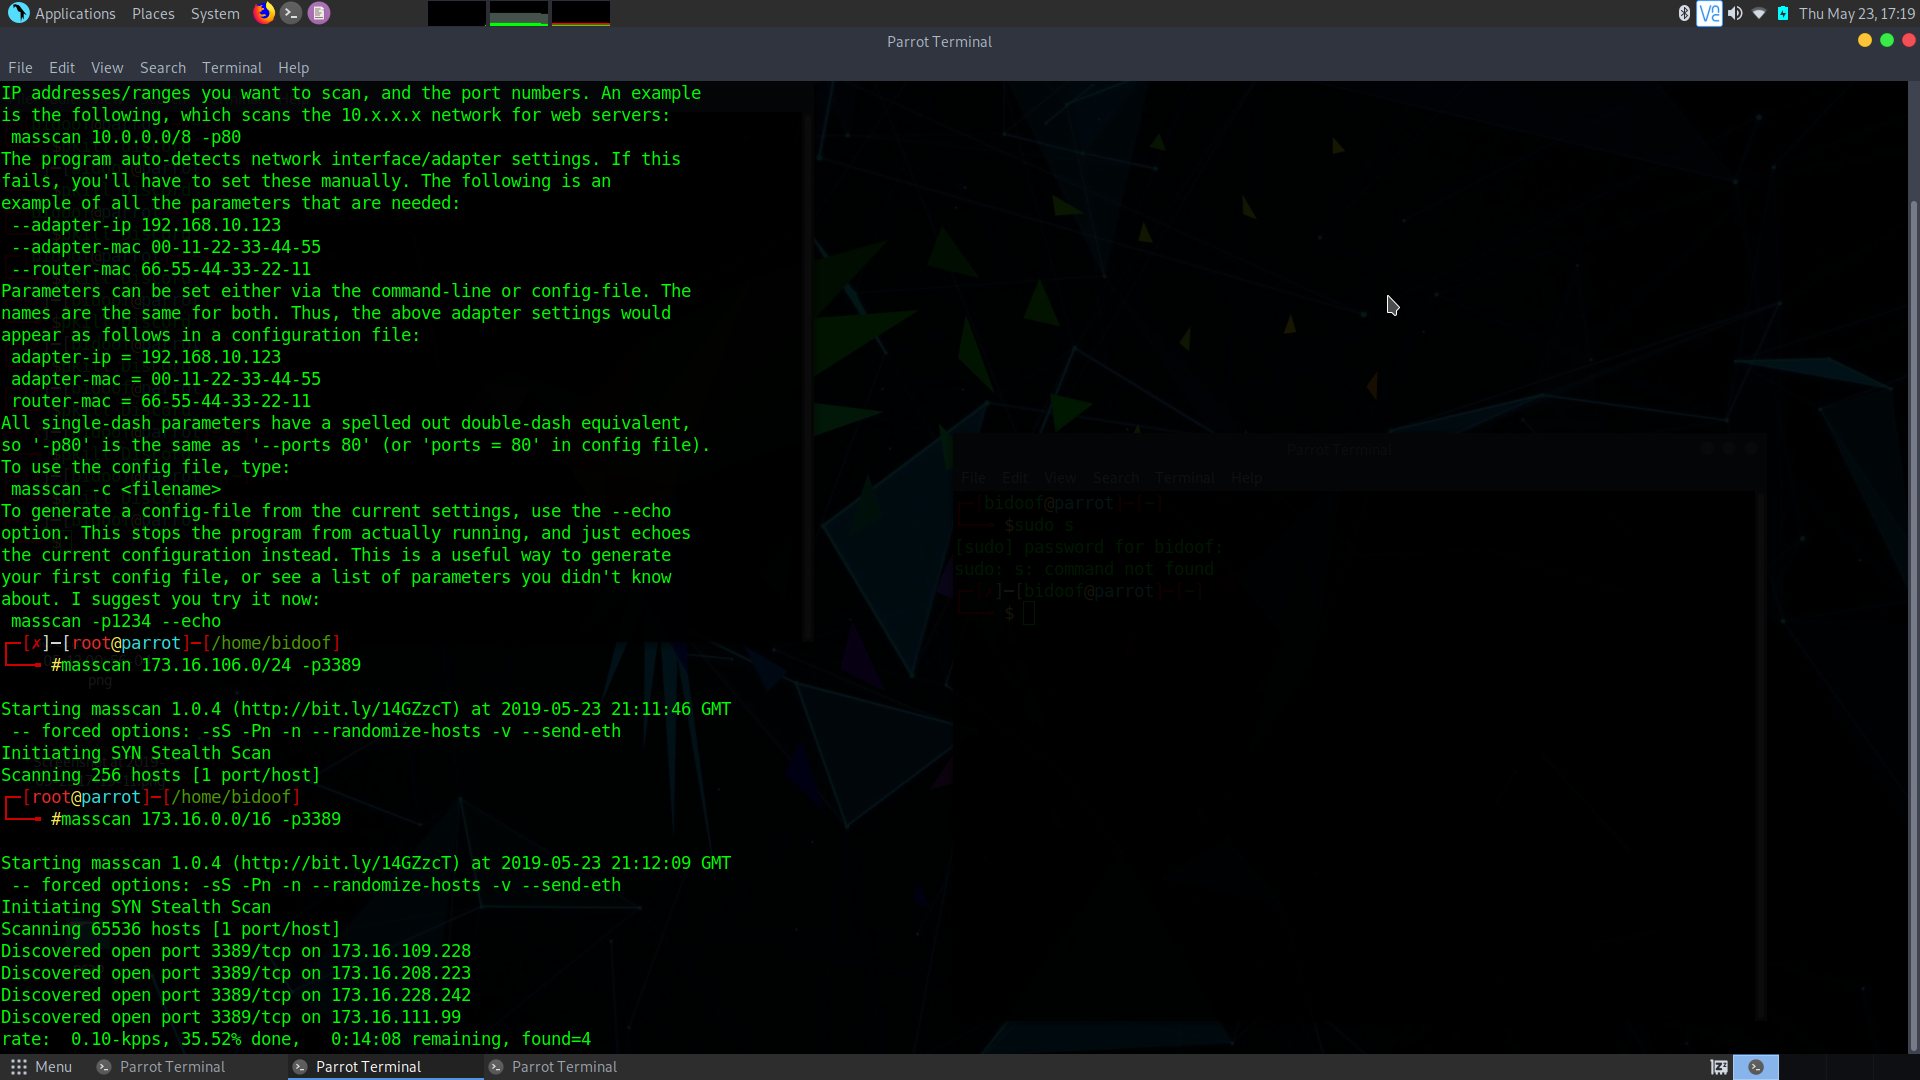
Task: Open the Applications menu
Action: [75, 13]
